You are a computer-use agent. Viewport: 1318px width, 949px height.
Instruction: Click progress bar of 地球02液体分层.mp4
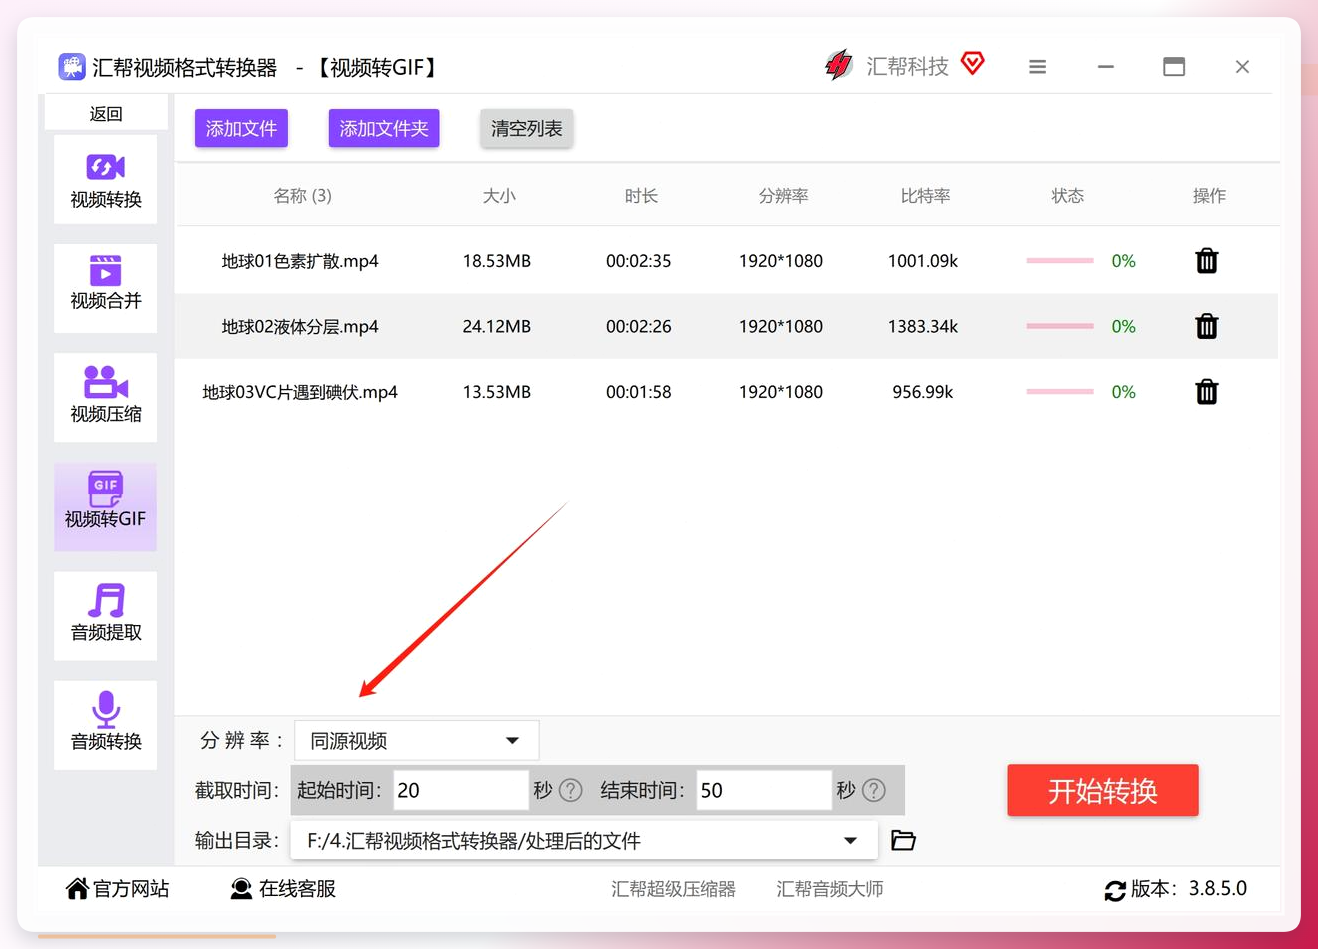click(1060, 326)
